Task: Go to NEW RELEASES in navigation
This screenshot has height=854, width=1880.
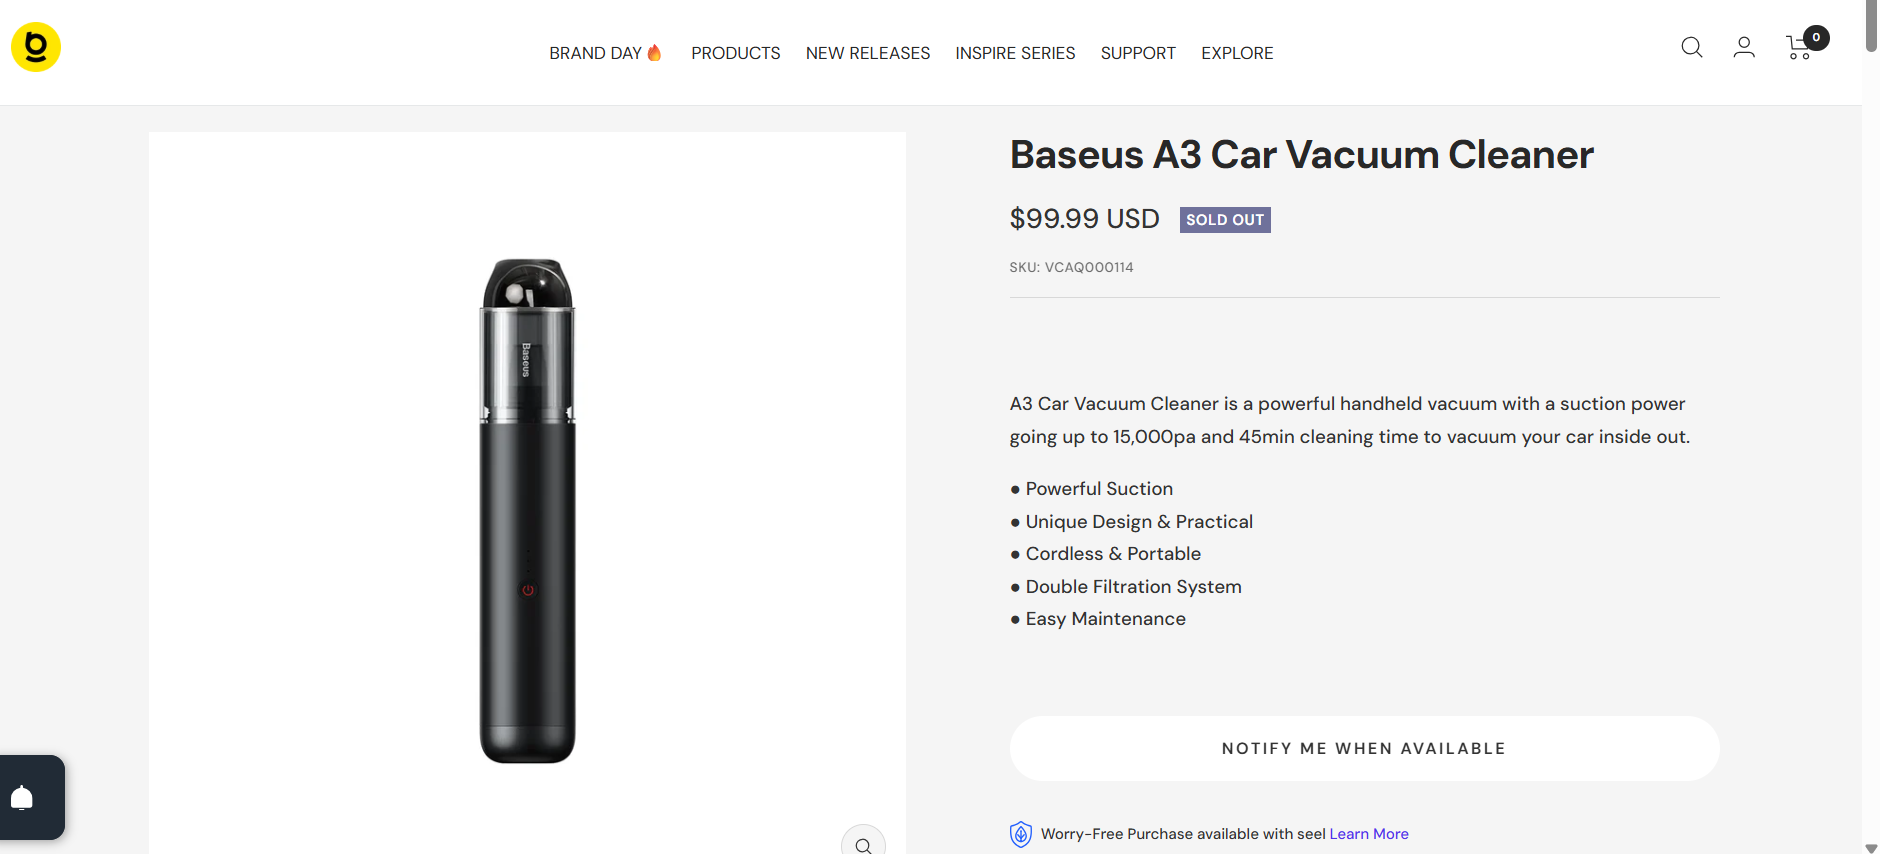Action: tap(868, 53)
